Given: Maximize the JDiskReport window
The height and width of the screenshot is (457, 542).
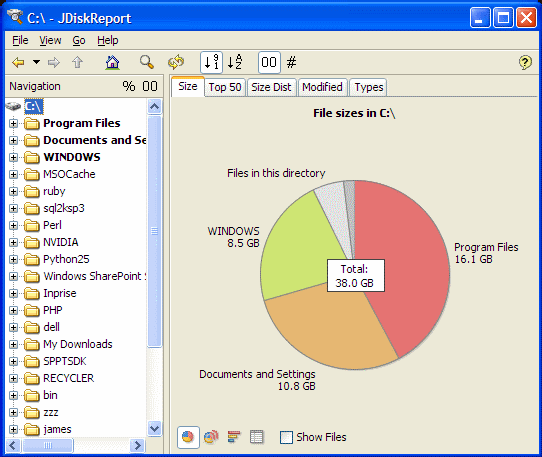Looking at the screenshot, I should click(503, 17).
